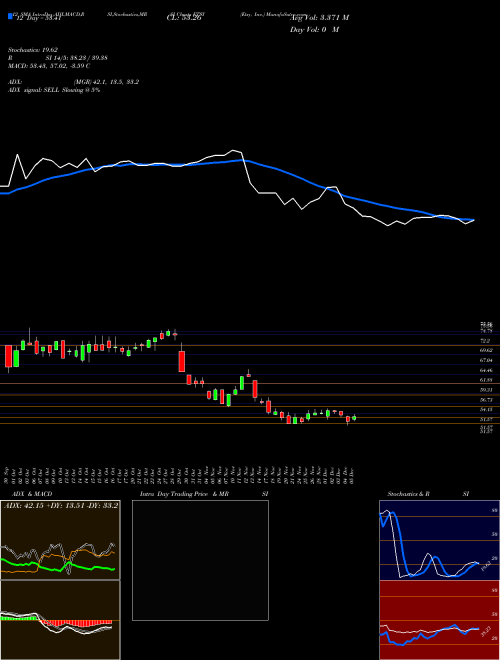Click the 'CL: 53.26' closing price text
500x660 pixels.
[x=185, y=18]
